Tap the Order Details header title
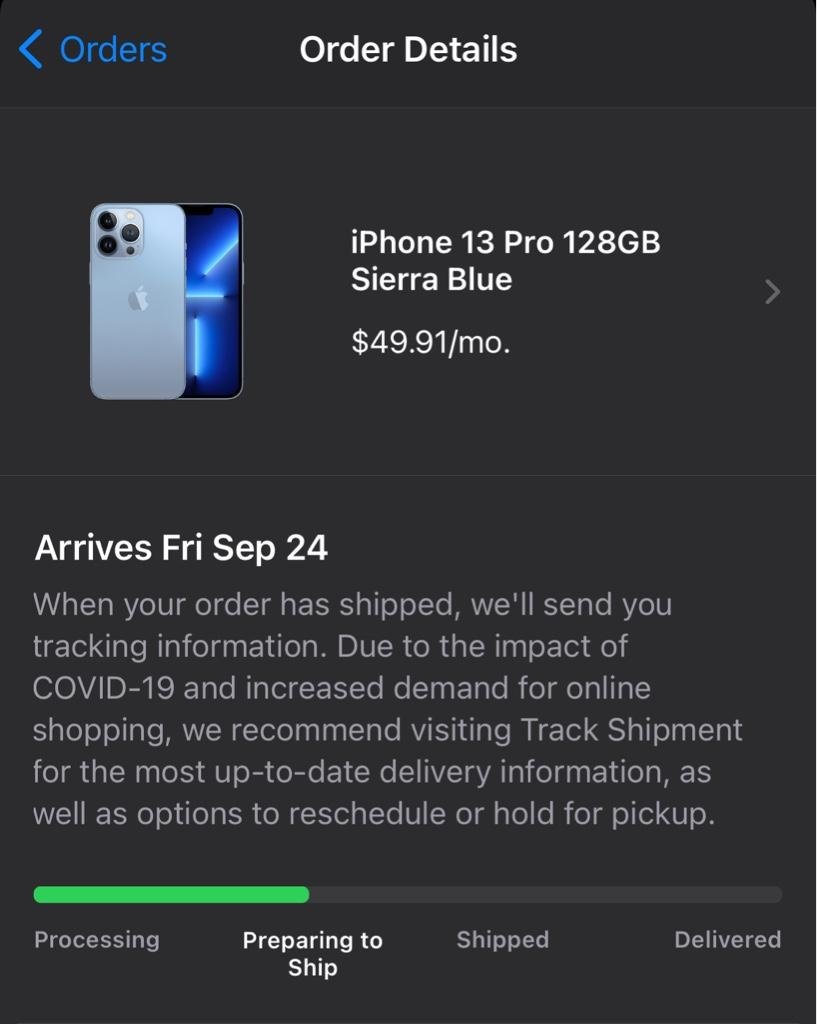This screenshot has height=1024, width=817. click(408, 50)
